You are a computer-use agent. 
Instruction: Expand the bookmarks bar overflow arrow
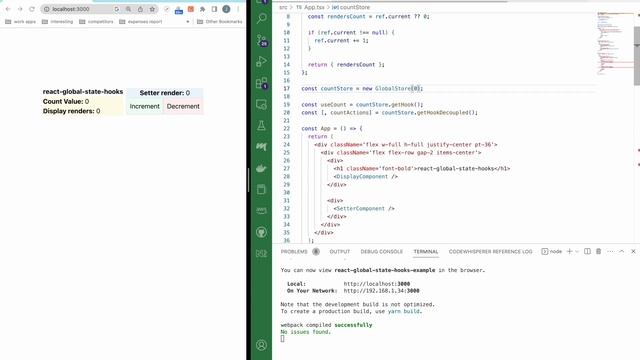point(188,22)
